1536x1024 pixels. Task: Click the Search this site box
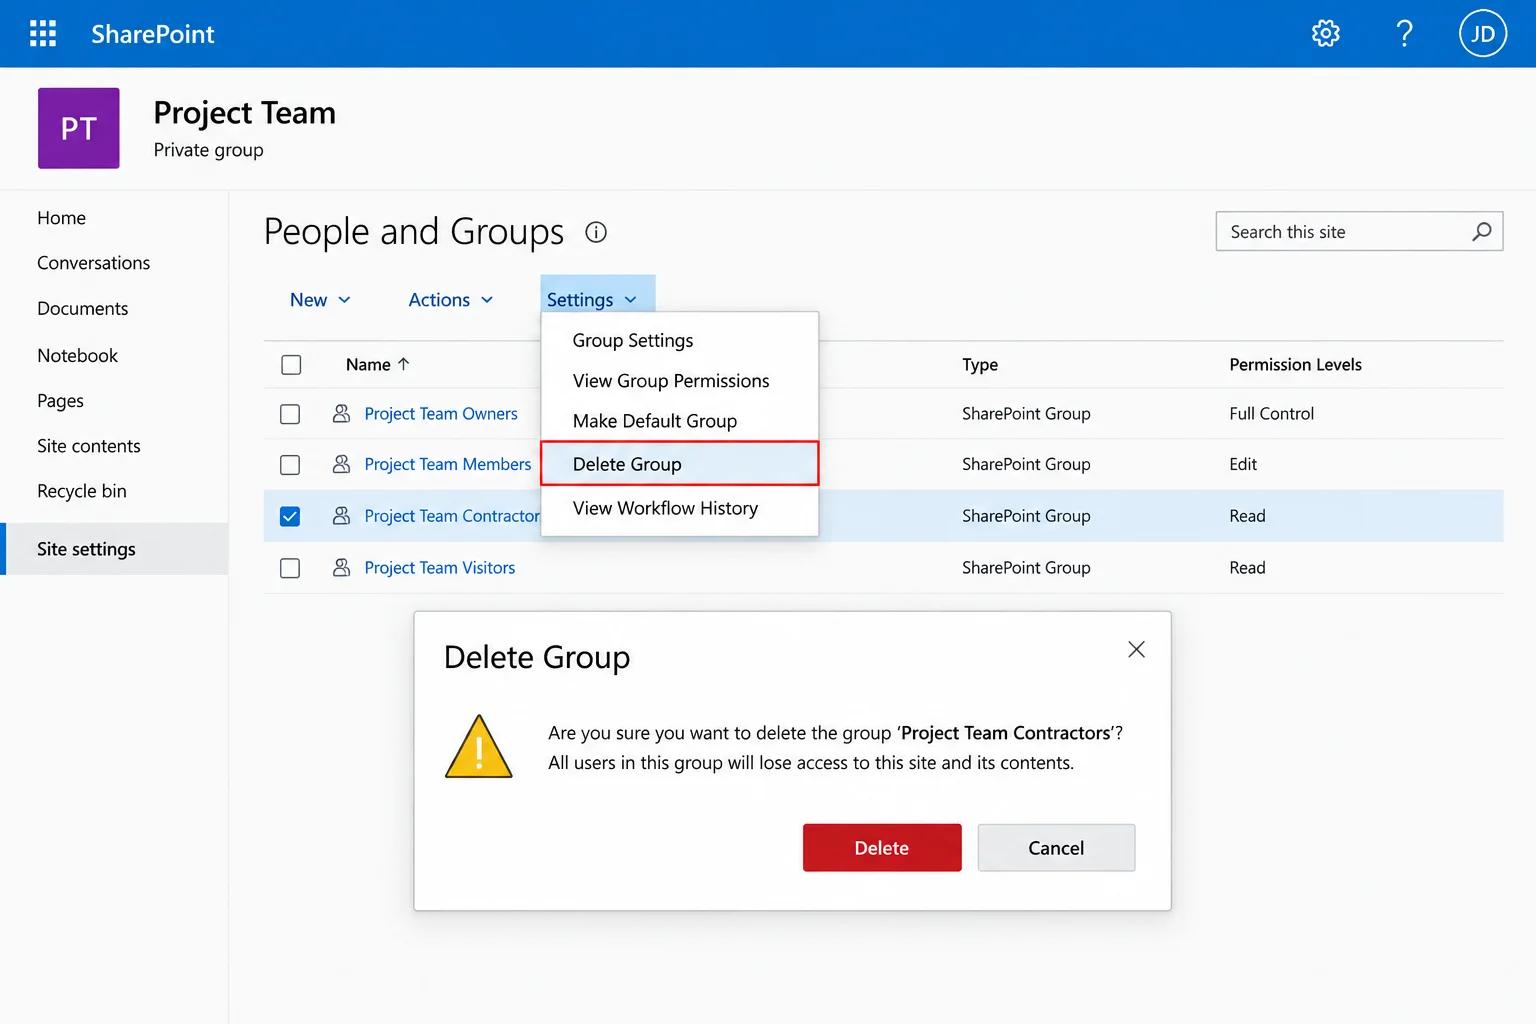[1359, 232]
